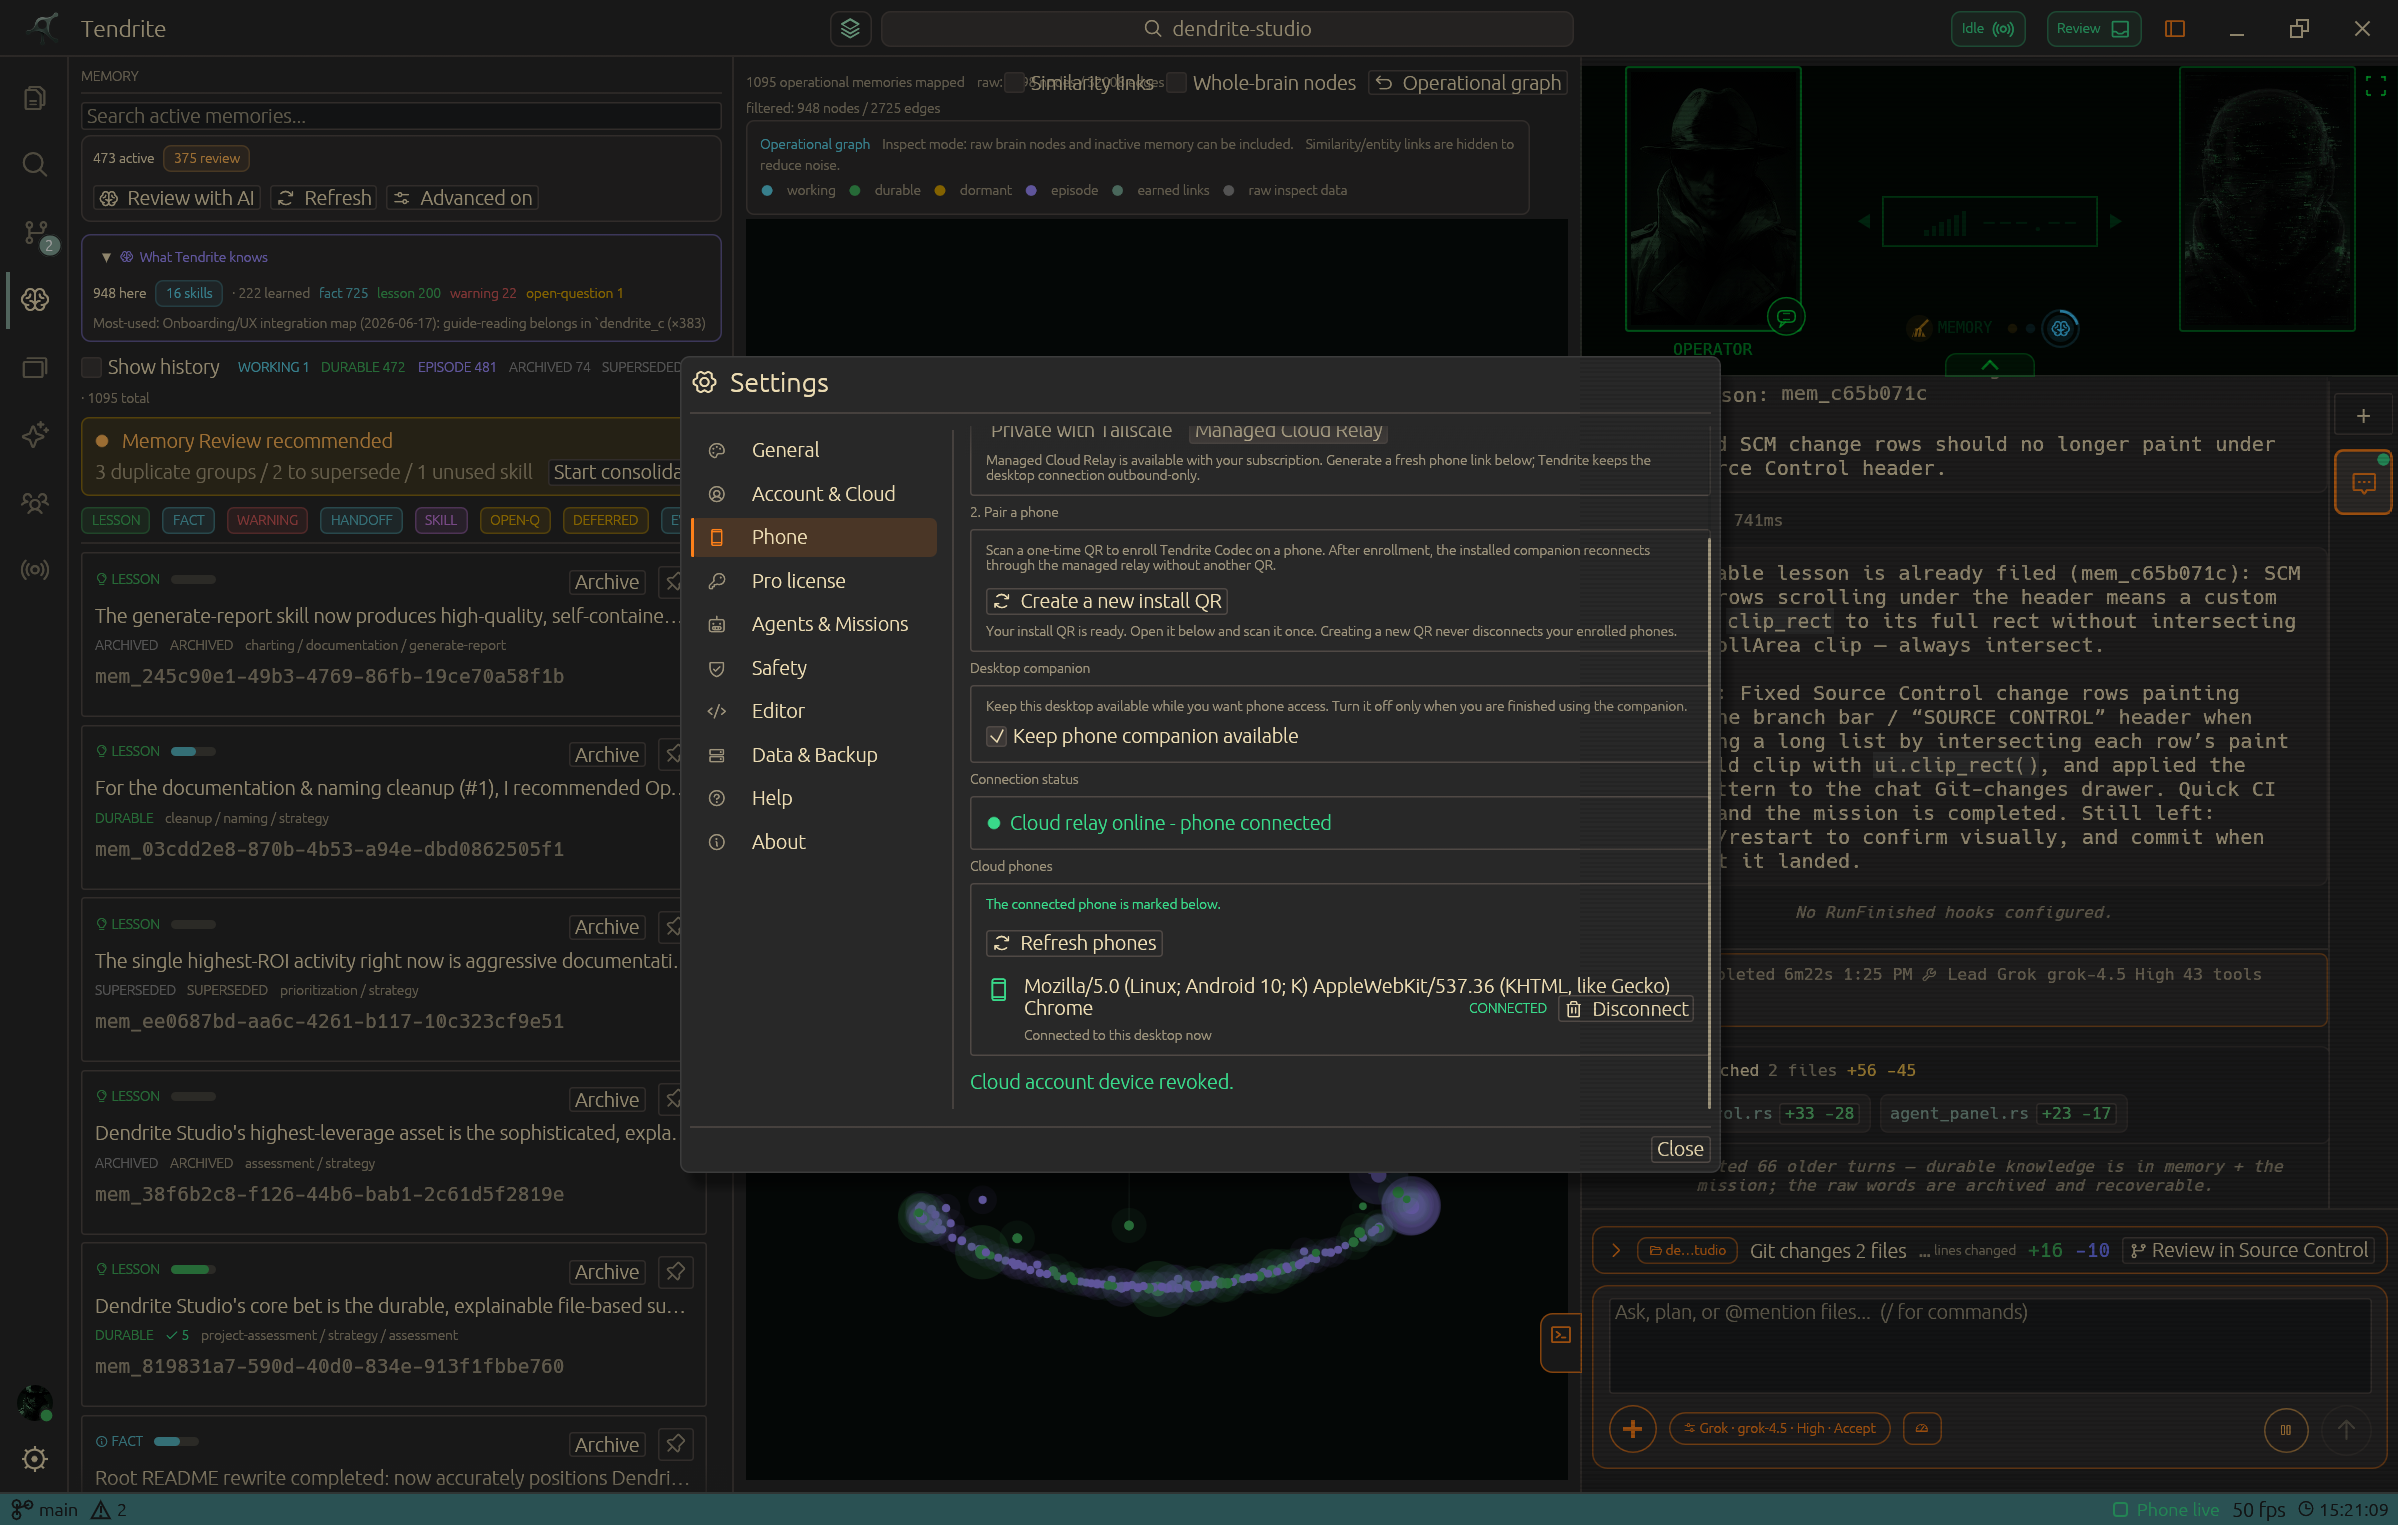This screenshot has width=2398, height=1525.
Task: Collapse the What Tendrite knows section
Action: 106,257
